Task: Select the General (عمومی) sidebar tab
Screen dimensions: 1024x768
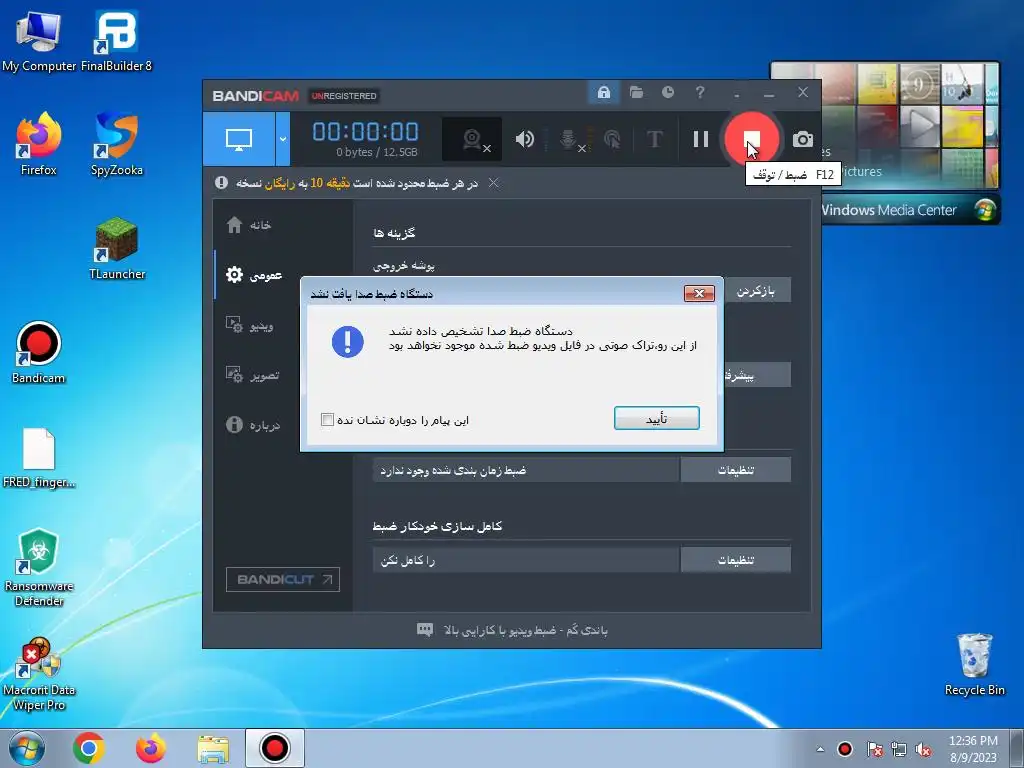Action: (253, 275)
